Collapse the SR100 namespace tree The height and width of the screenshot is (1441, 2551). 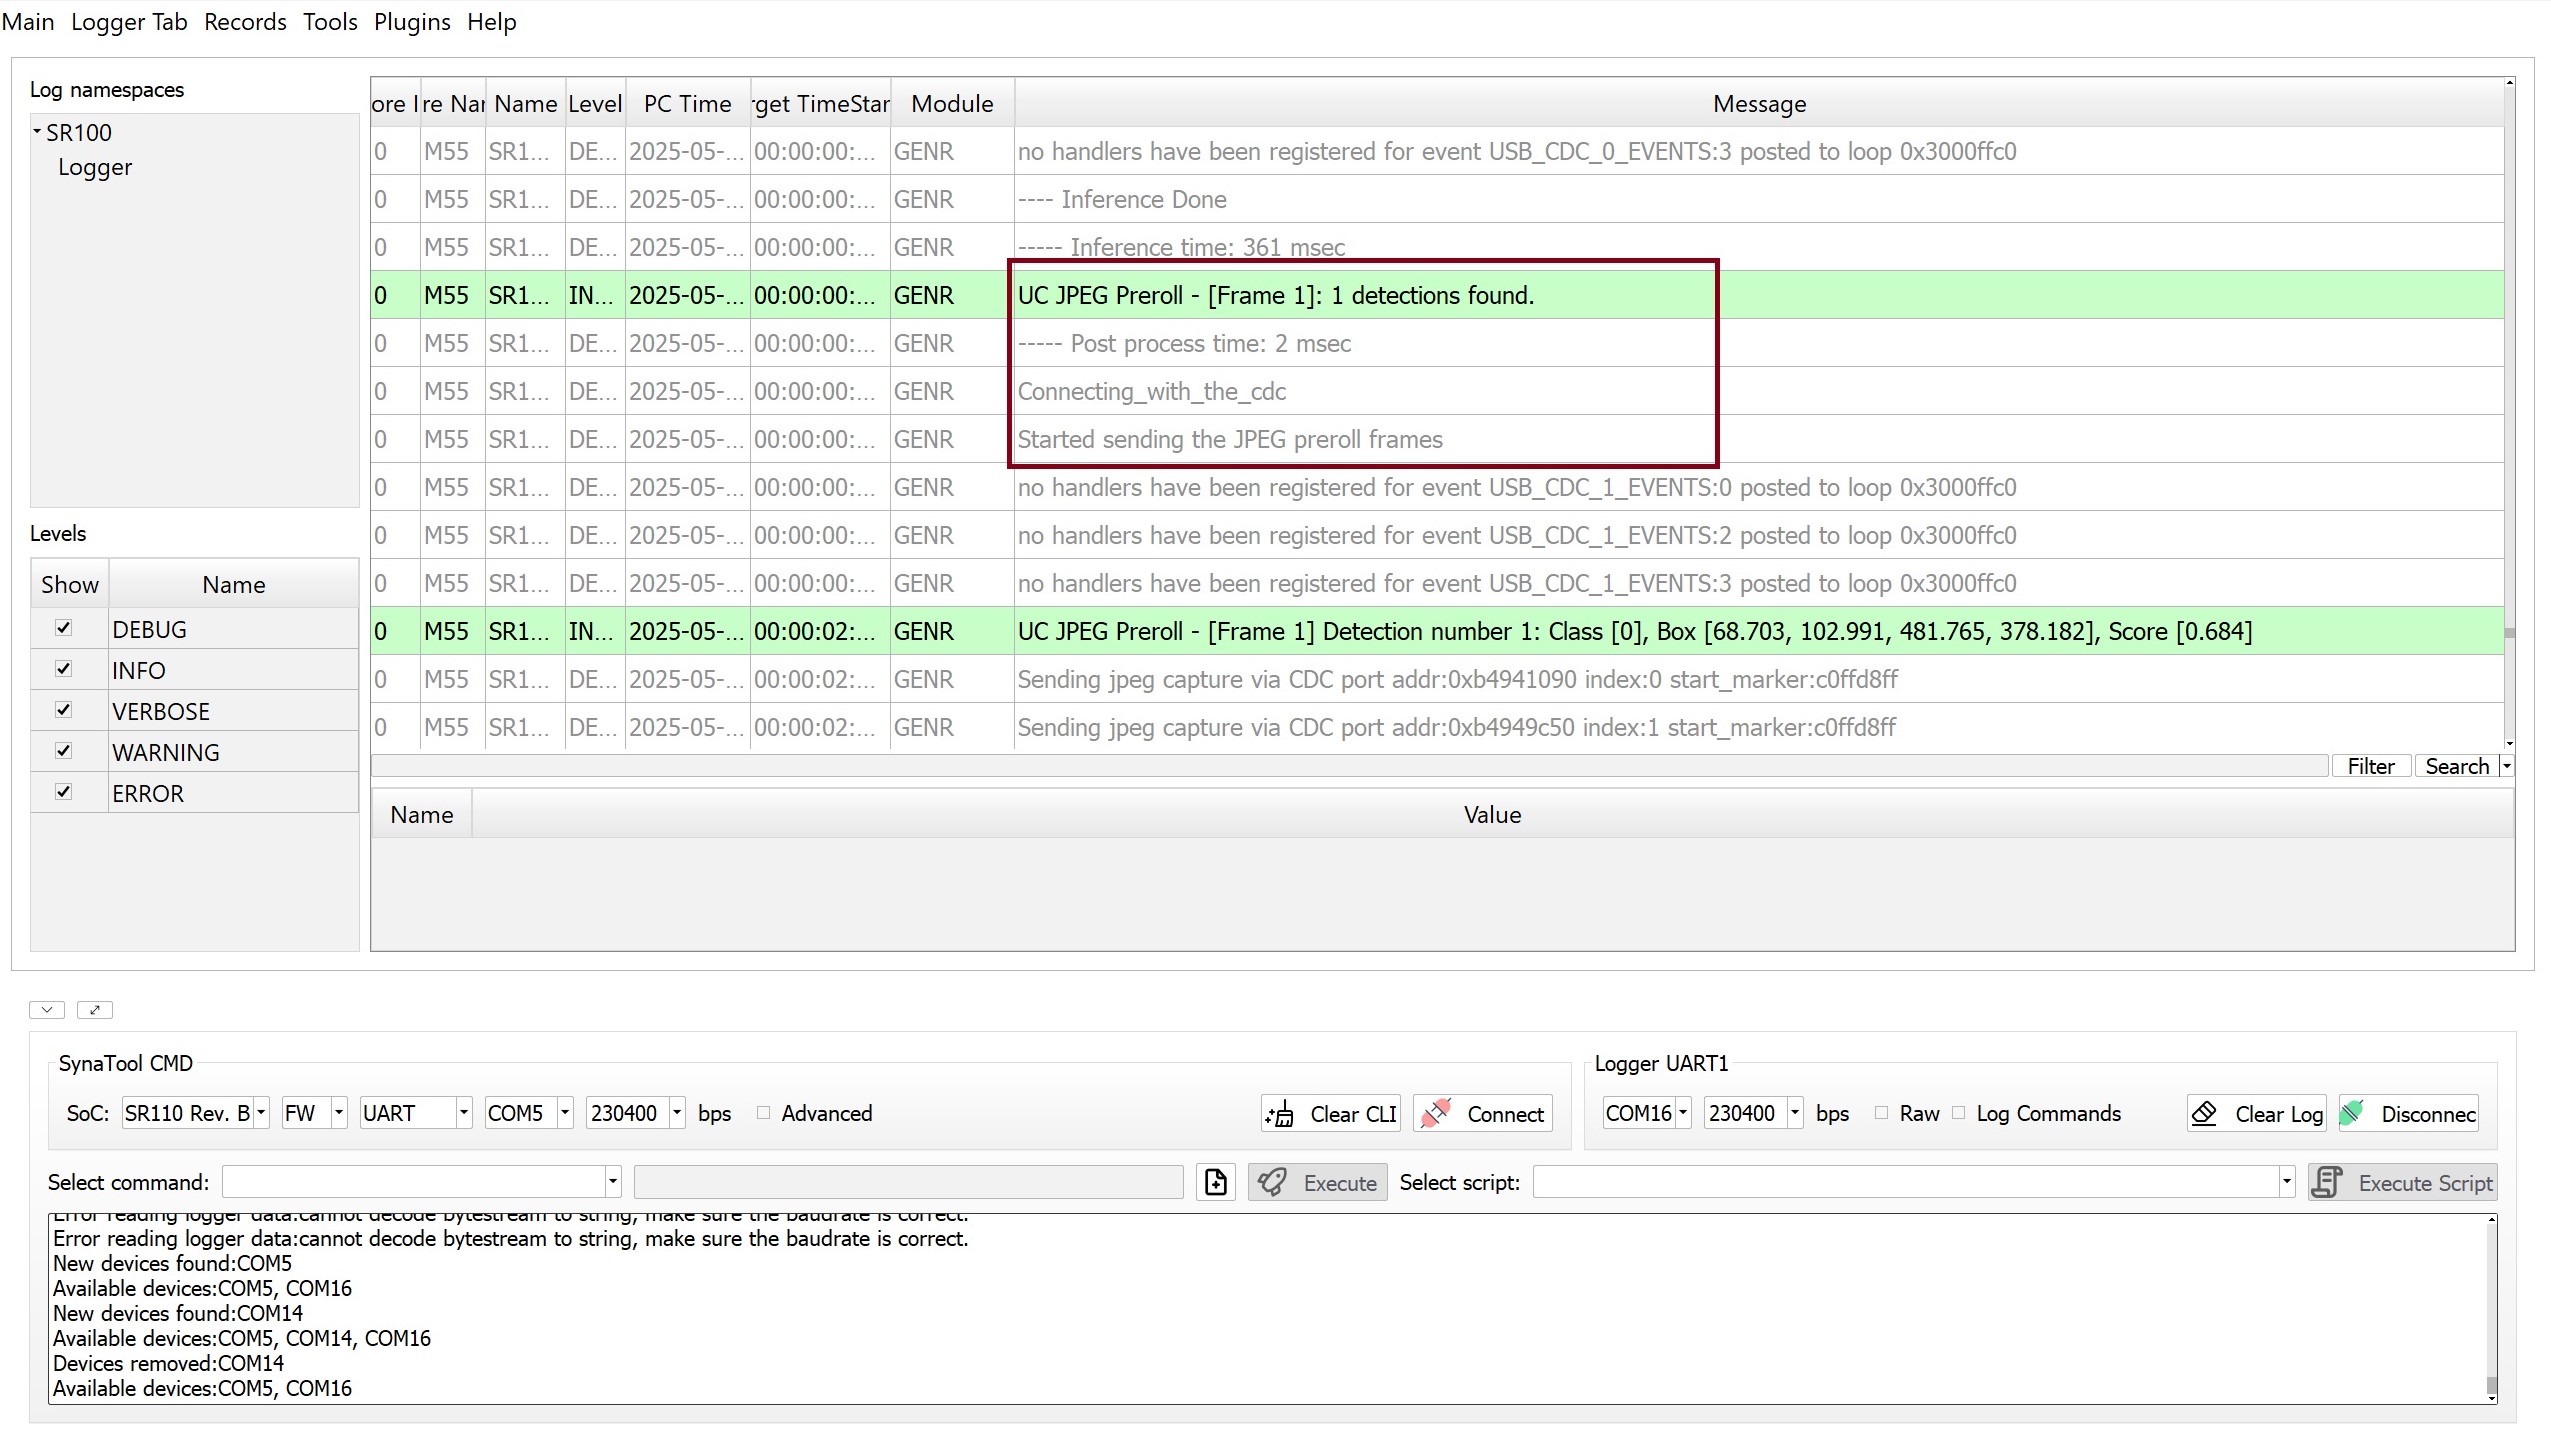[36, 131]
